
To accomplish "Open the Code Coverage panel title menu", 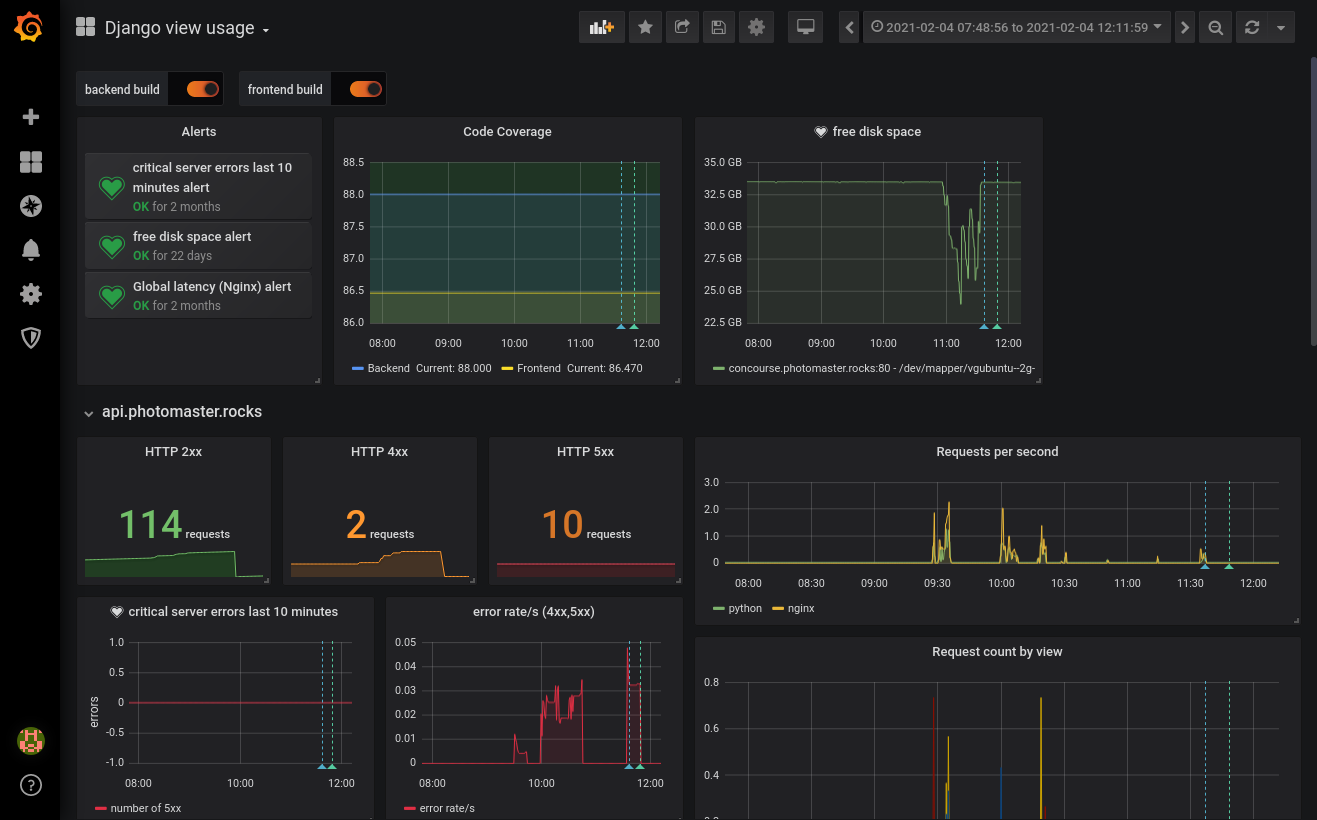I will tap(507, 131).
